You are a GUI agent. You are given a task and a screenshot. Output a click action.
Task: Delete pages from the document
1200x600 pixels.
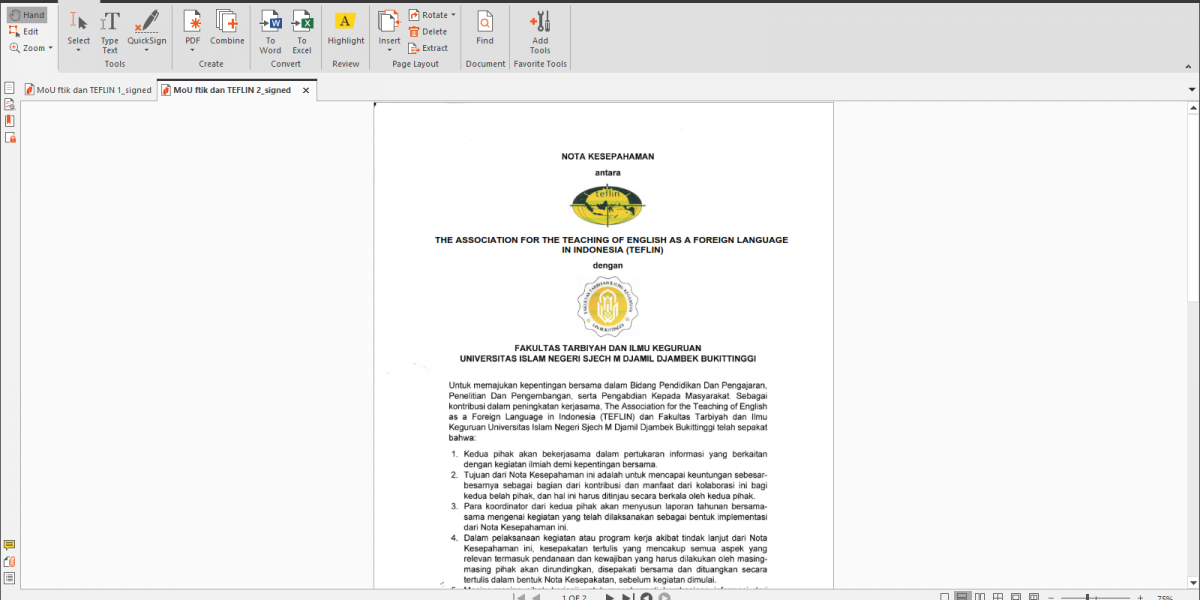click(428, 31)
